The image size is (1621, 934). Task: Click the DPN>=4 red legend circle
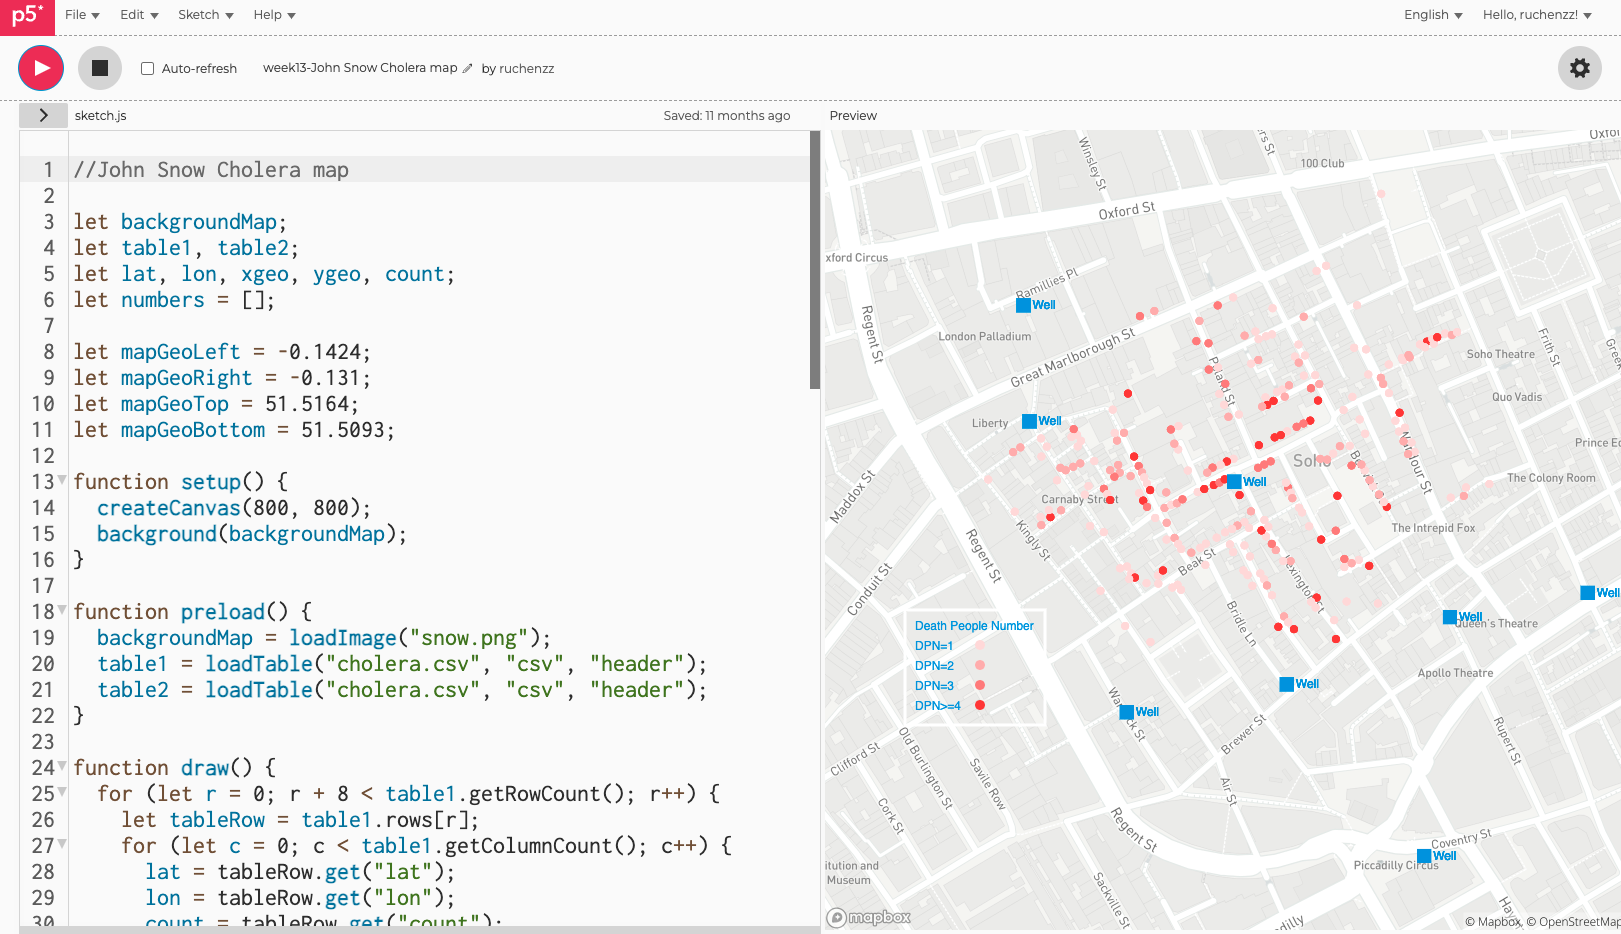click(980, 705)
